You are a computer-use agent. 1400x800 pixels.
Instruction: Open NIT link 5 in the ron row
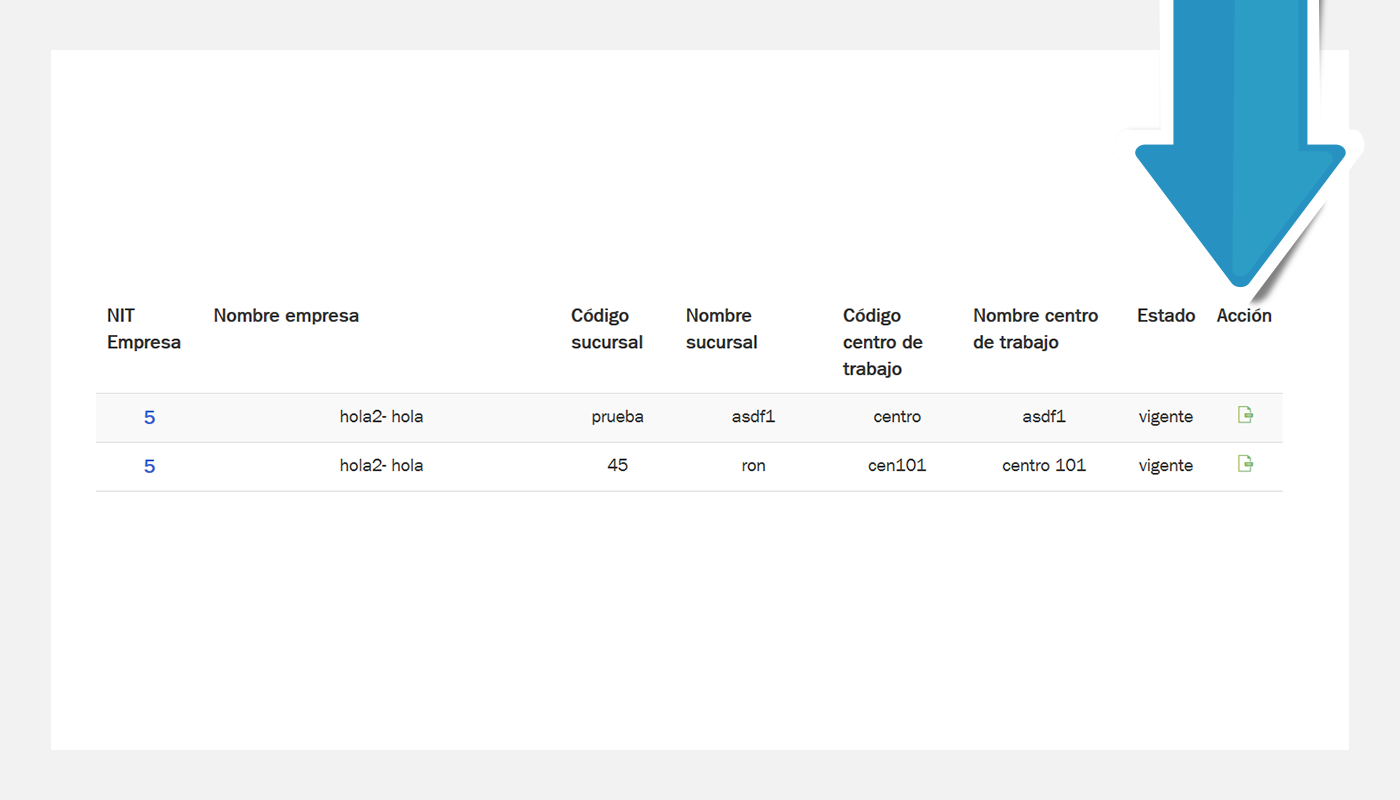[149, 466]
